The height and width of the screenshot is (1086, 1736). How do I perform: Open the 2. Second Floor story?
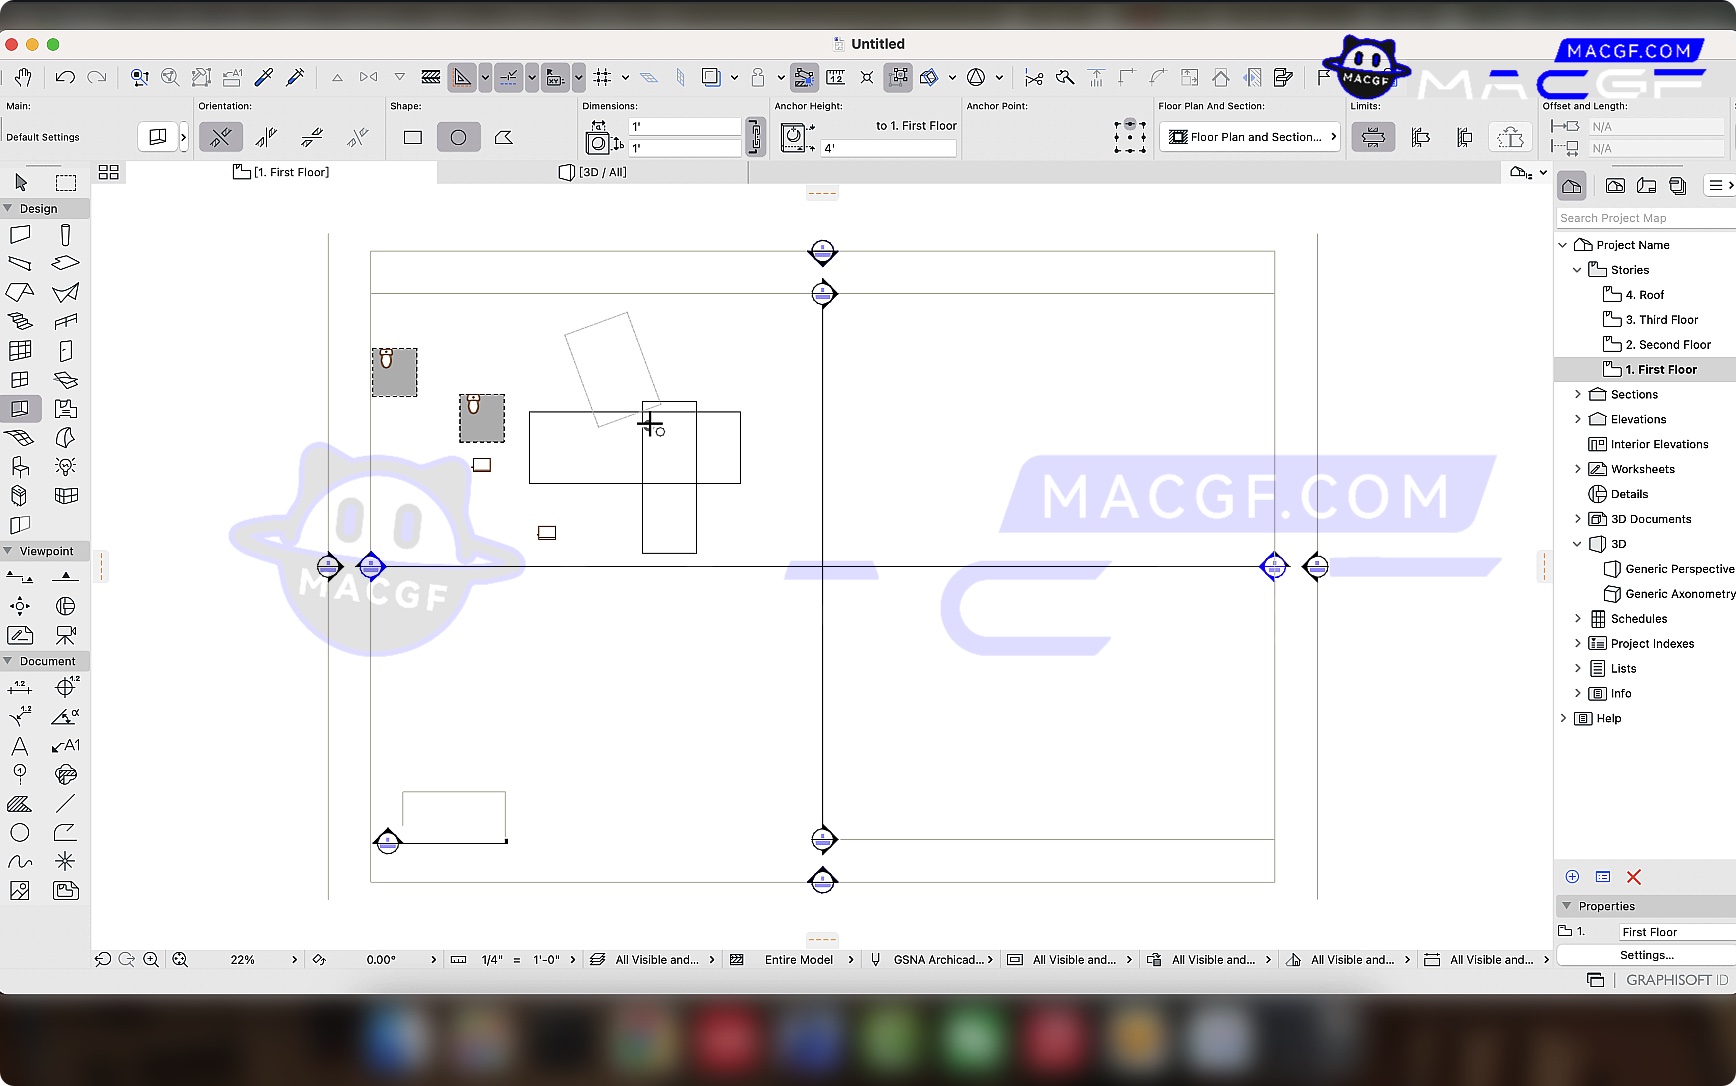1667,345
